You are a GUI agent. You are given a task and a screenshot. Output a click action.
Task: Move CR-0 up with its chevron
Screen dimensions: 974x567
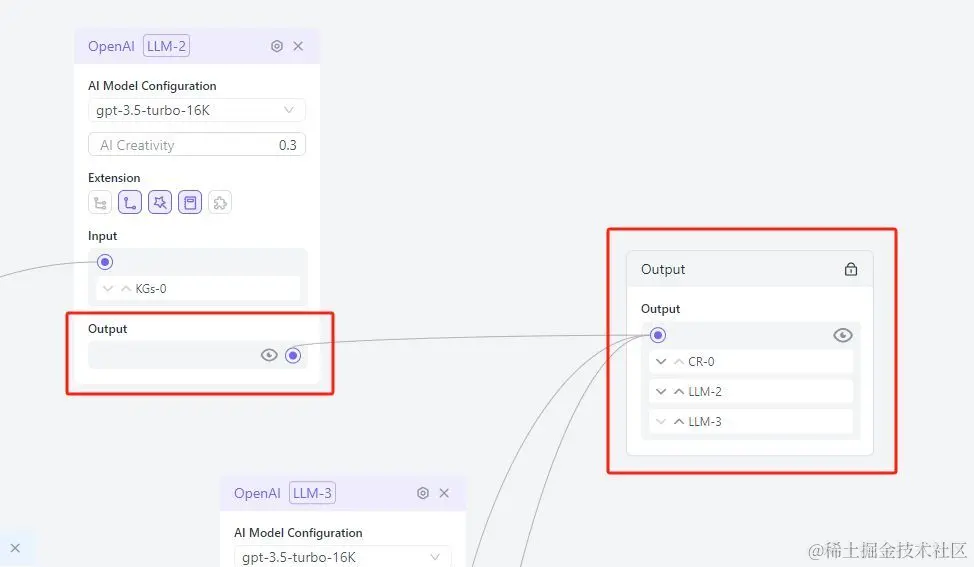point(679,361)
